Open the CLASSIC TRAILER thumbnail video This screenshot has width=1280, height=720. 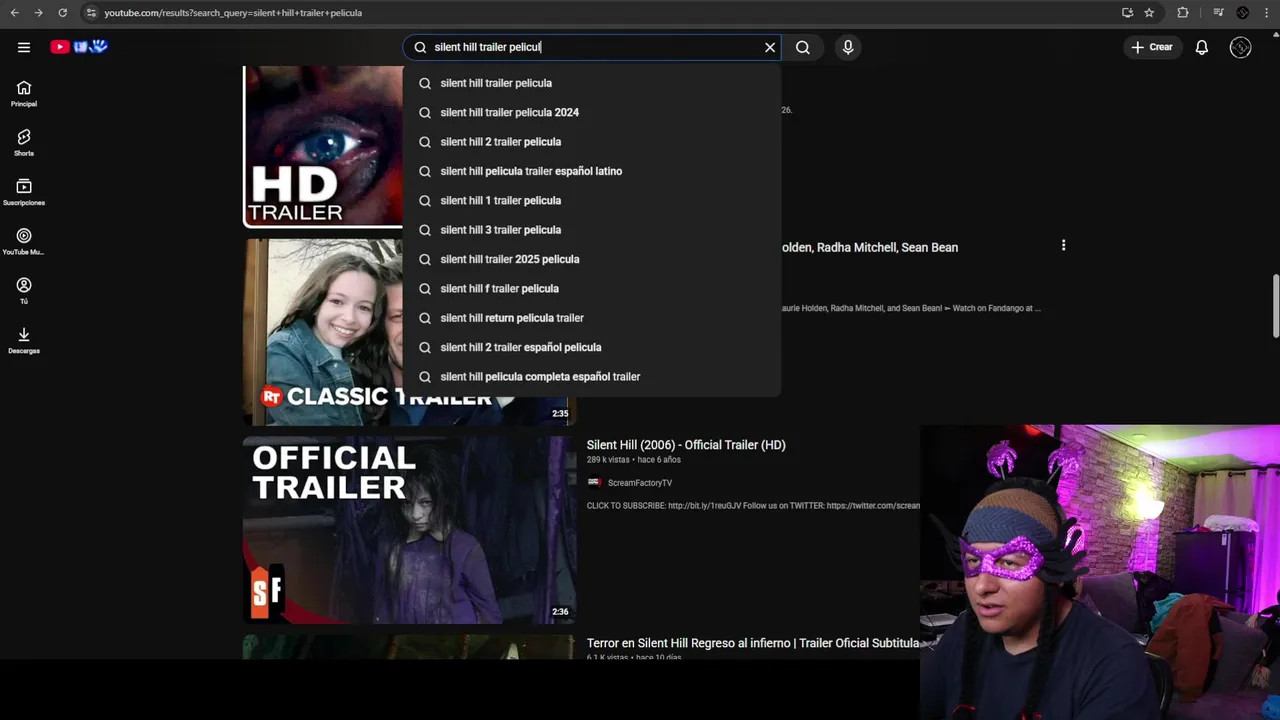(323, 332)
